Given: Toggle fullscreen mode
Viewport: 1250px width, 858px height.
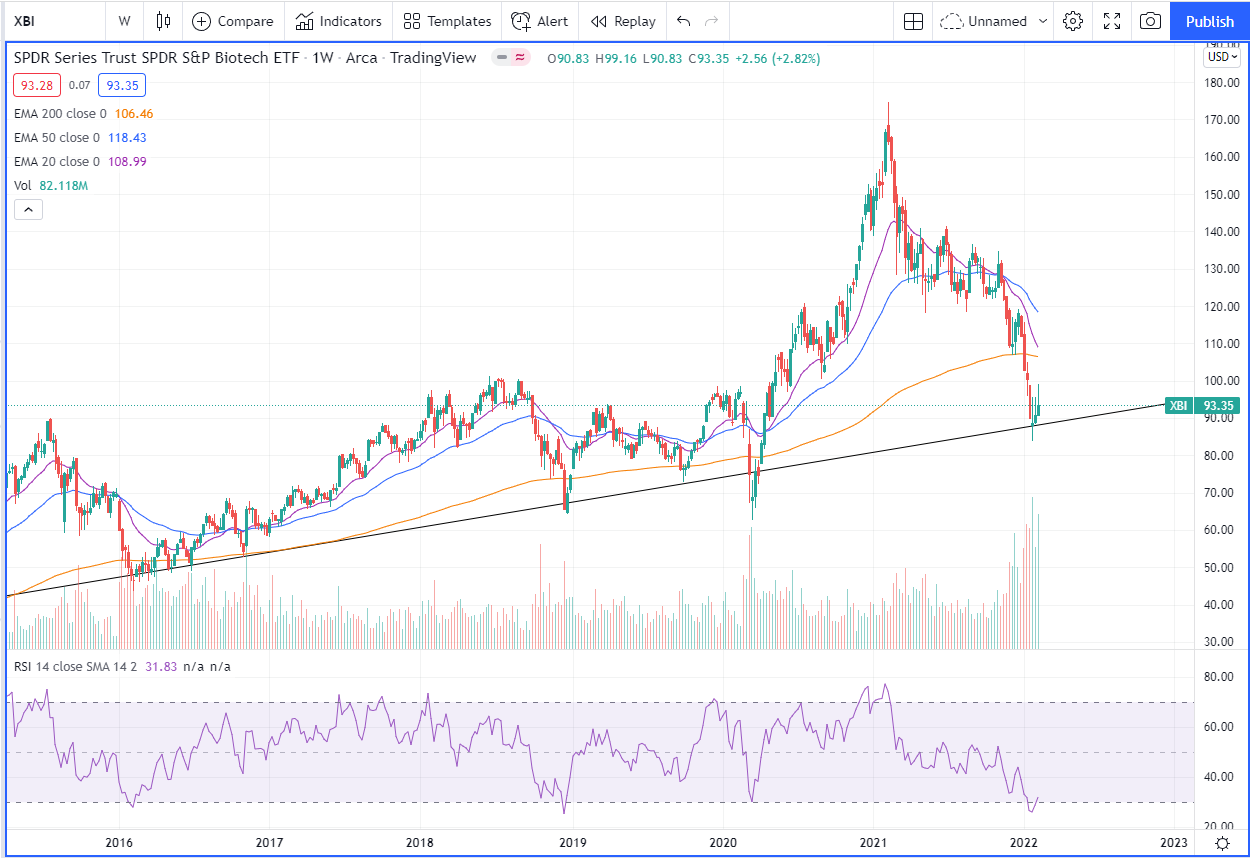Looking at the screenshot, I should tap(1112, 21).
